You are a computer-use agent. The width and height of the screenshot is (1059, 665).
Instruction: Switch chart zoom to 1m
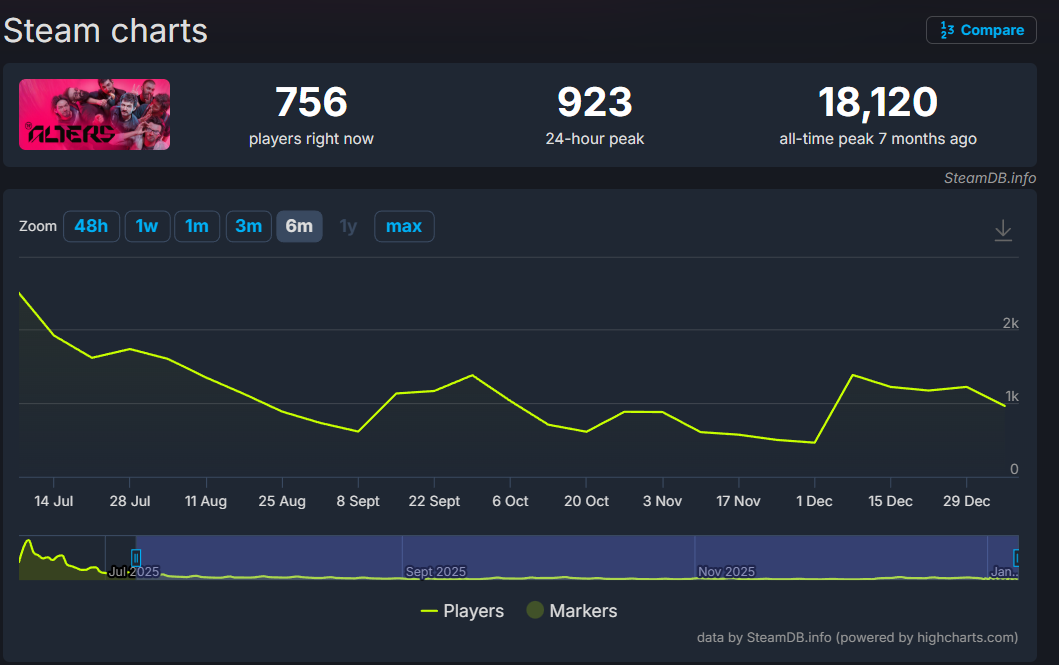pos(197,226)
